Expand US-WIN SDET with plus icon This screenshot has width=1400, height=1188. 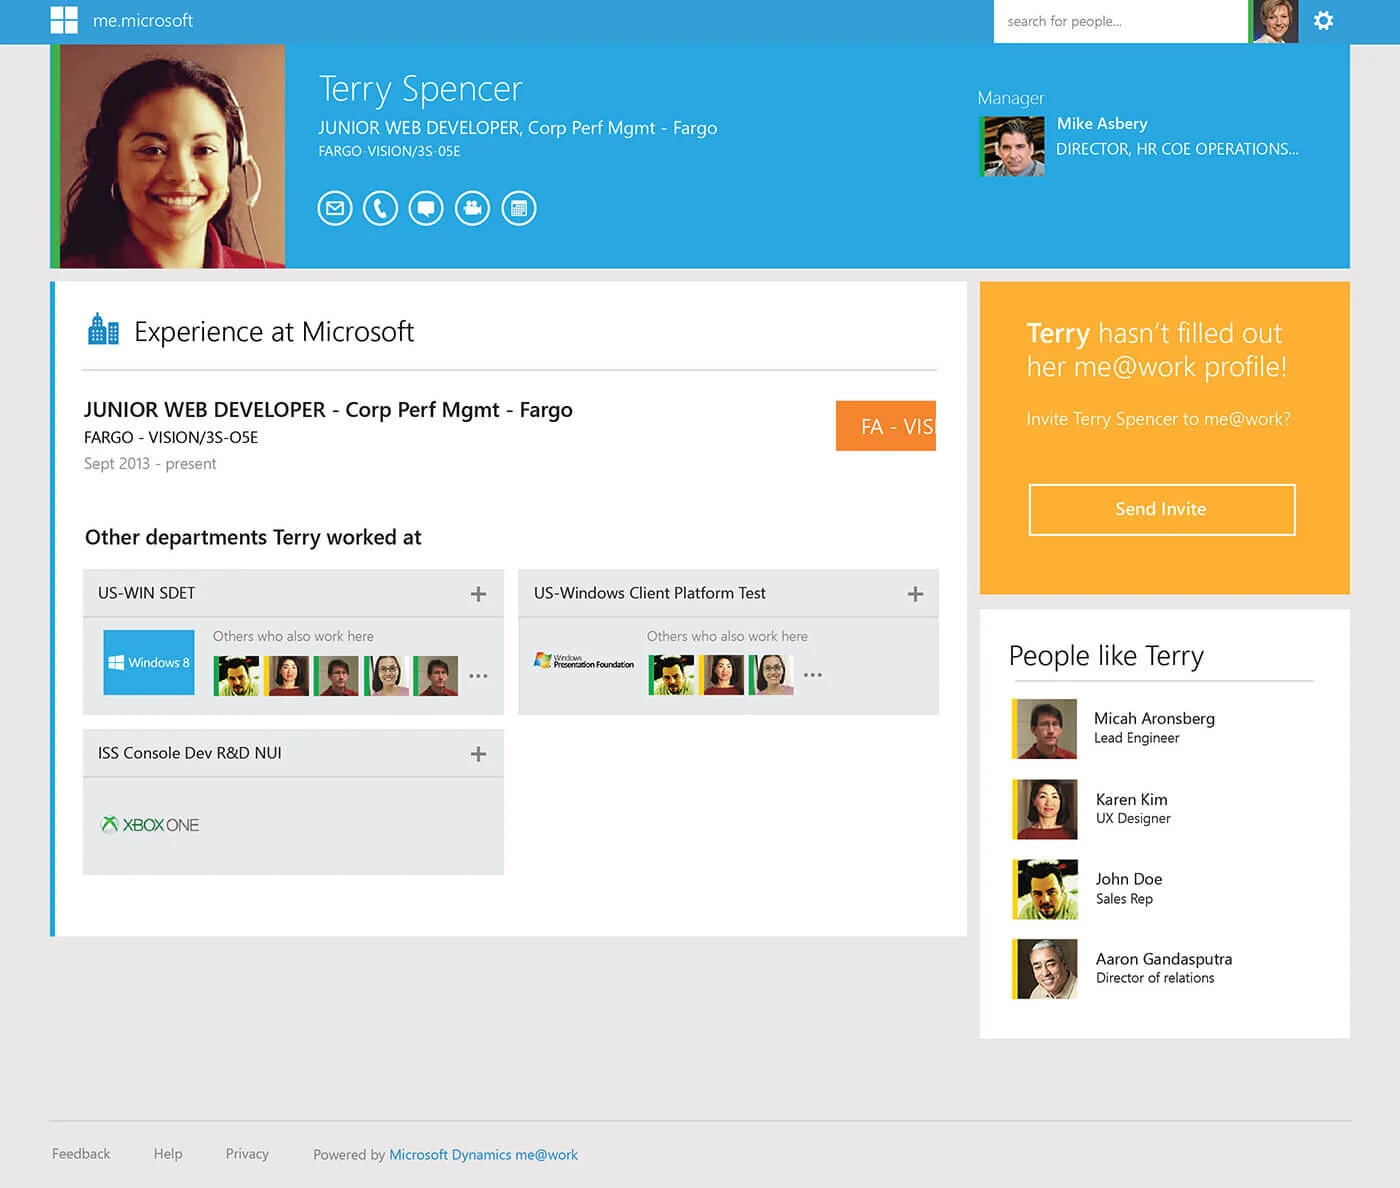pyautogui.click(x=479, y=594)
